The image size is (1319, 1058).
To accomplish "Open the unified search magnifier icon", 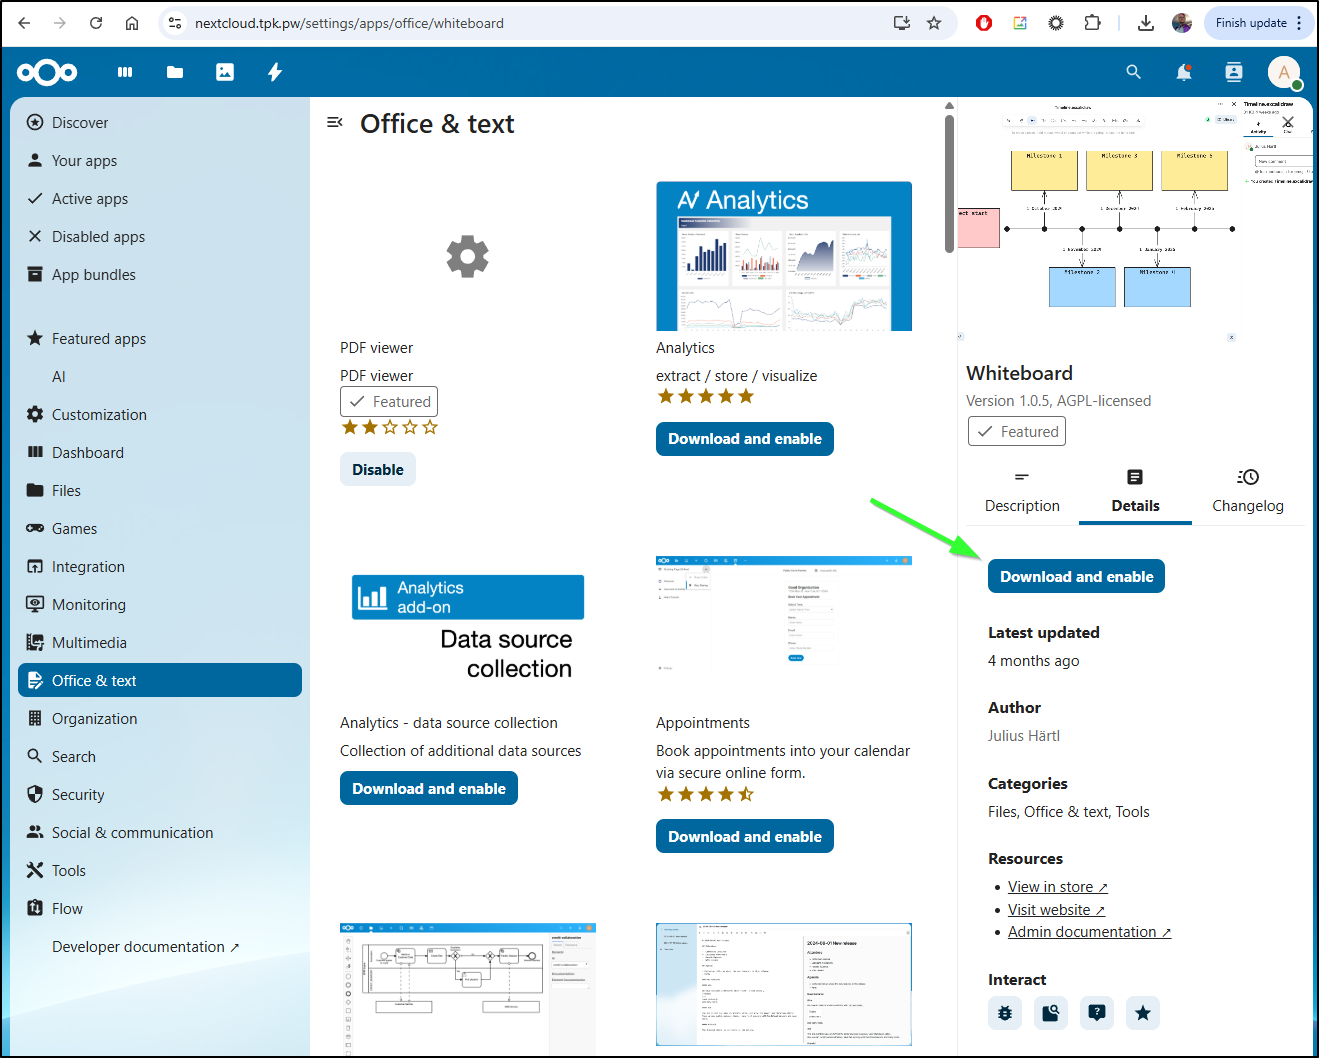I will click(x=1133, y=72).
